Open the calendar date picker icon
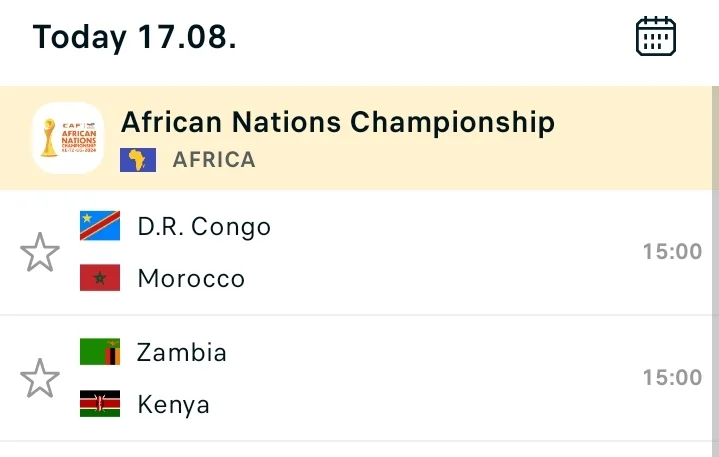The height and width of the screenshot is (457, 719). (656, 36)
